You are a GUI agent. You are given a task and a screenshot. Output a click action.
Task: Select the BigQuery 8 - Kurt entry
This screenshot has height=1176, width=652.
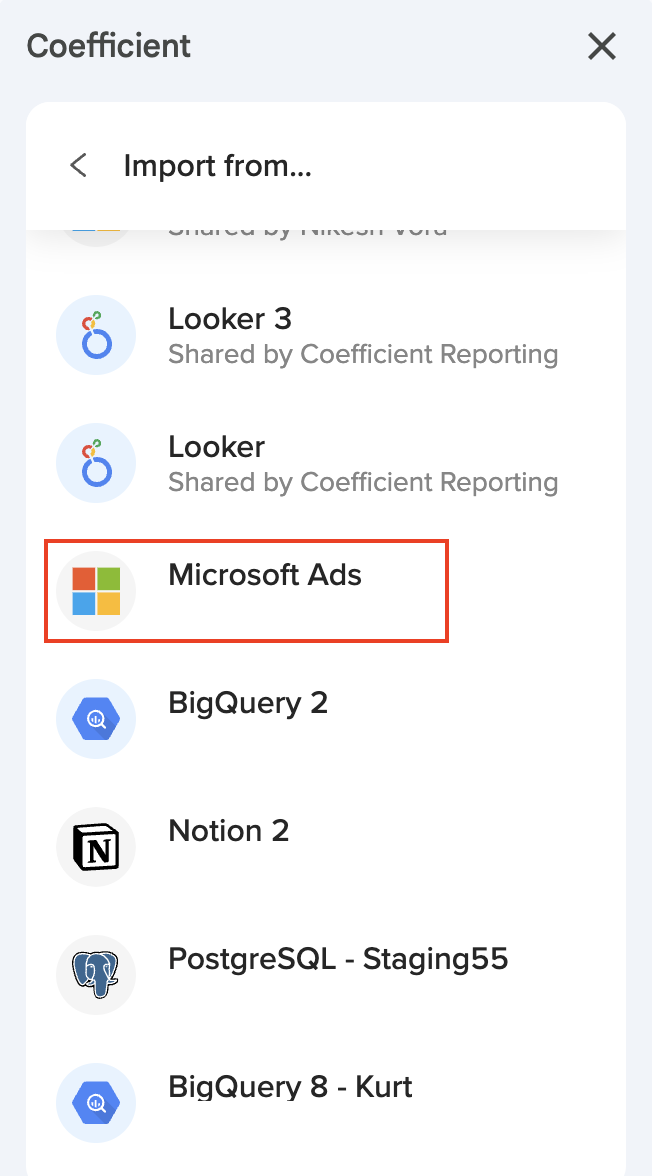[290, 1087]
